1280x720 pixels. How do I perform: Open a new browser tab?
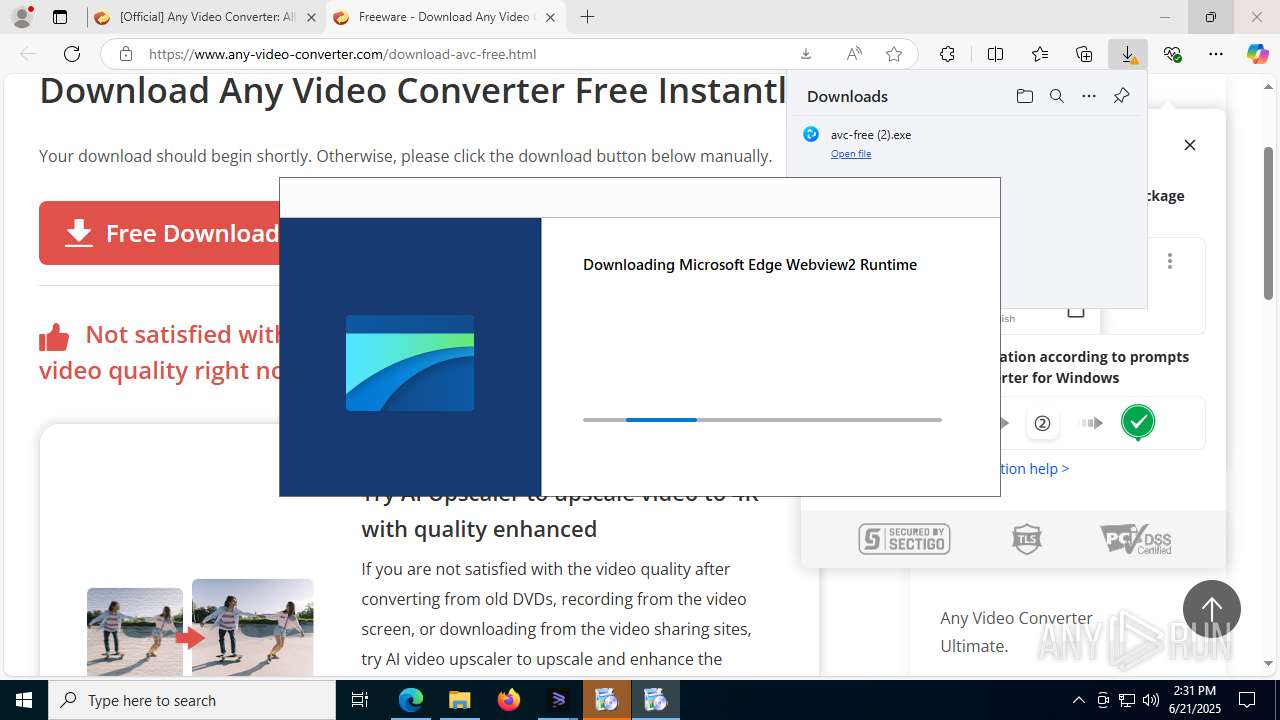587,17
